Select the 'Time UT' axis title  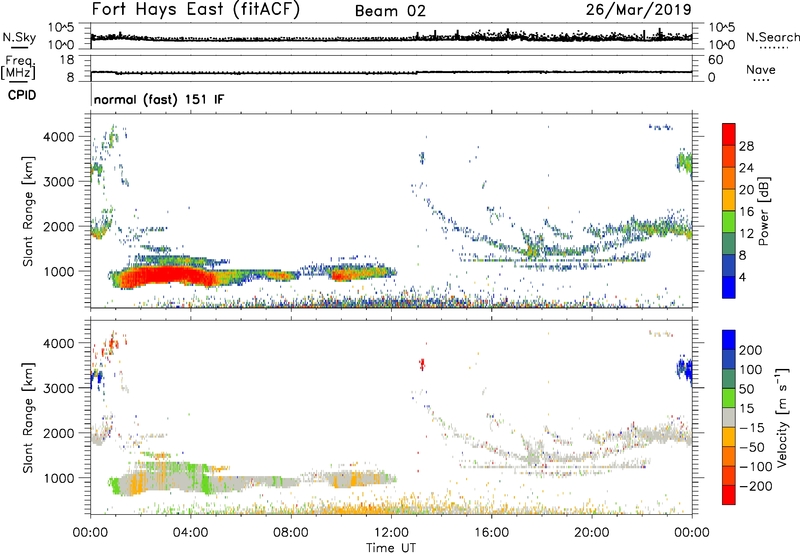(391, 548)
